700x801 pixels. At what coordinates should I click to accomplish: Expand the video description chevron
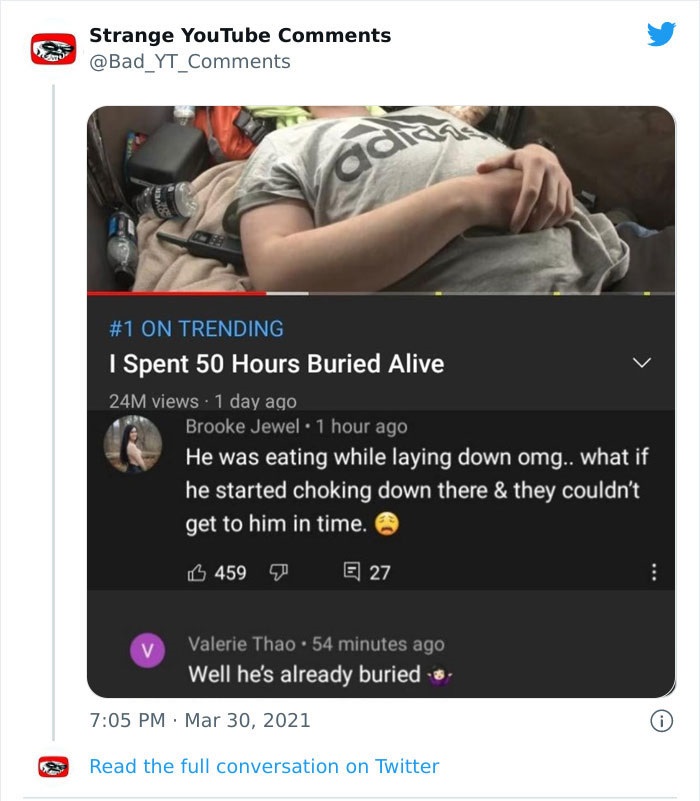tap(642, 362)
